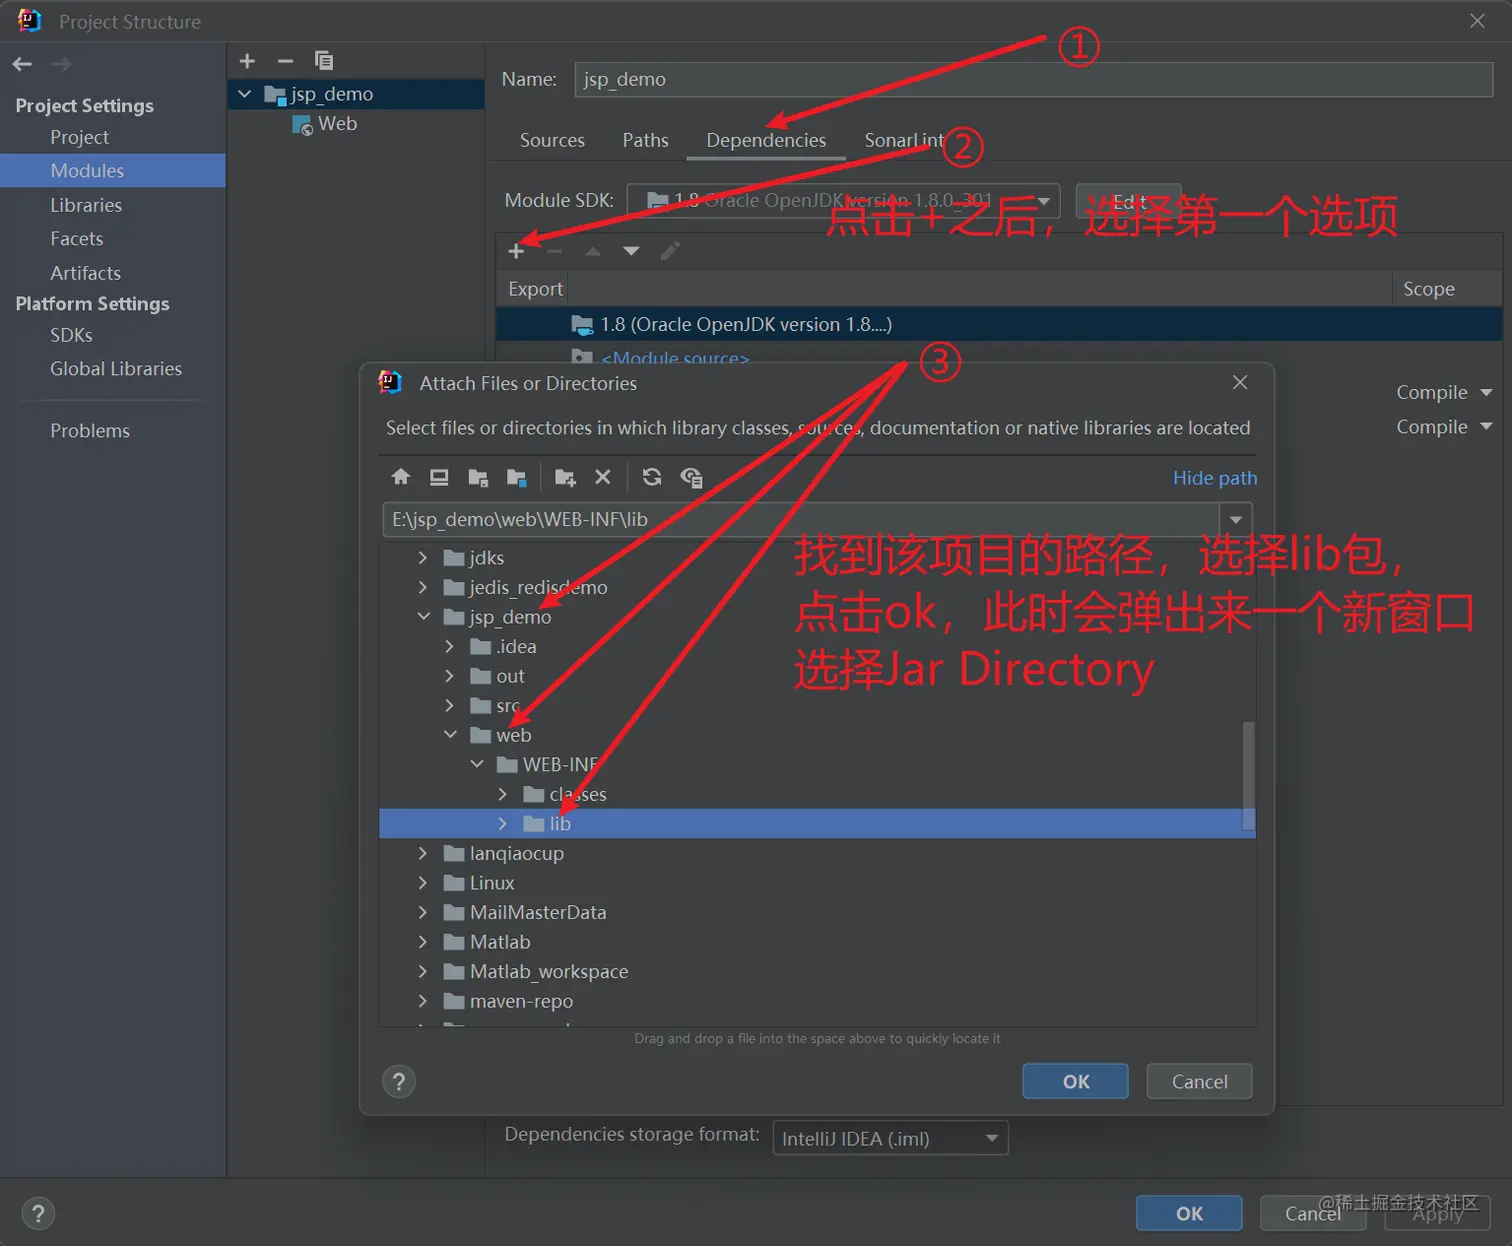The height and width of the screenshot is (1246, 1512).
Task: Click Cancel in the Attach Files dialog
Action: [x=1199, y=1081]
